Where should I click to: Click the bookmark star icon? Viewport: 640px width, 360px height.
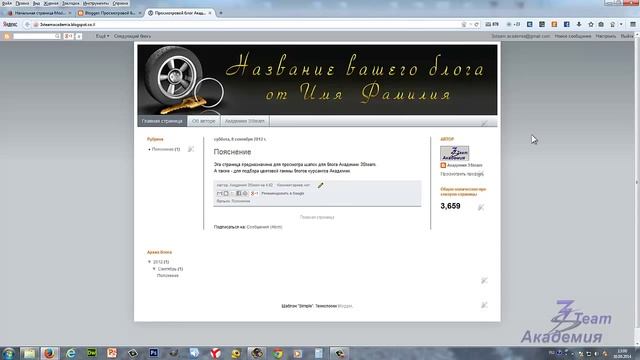click(x=591, y=24)
